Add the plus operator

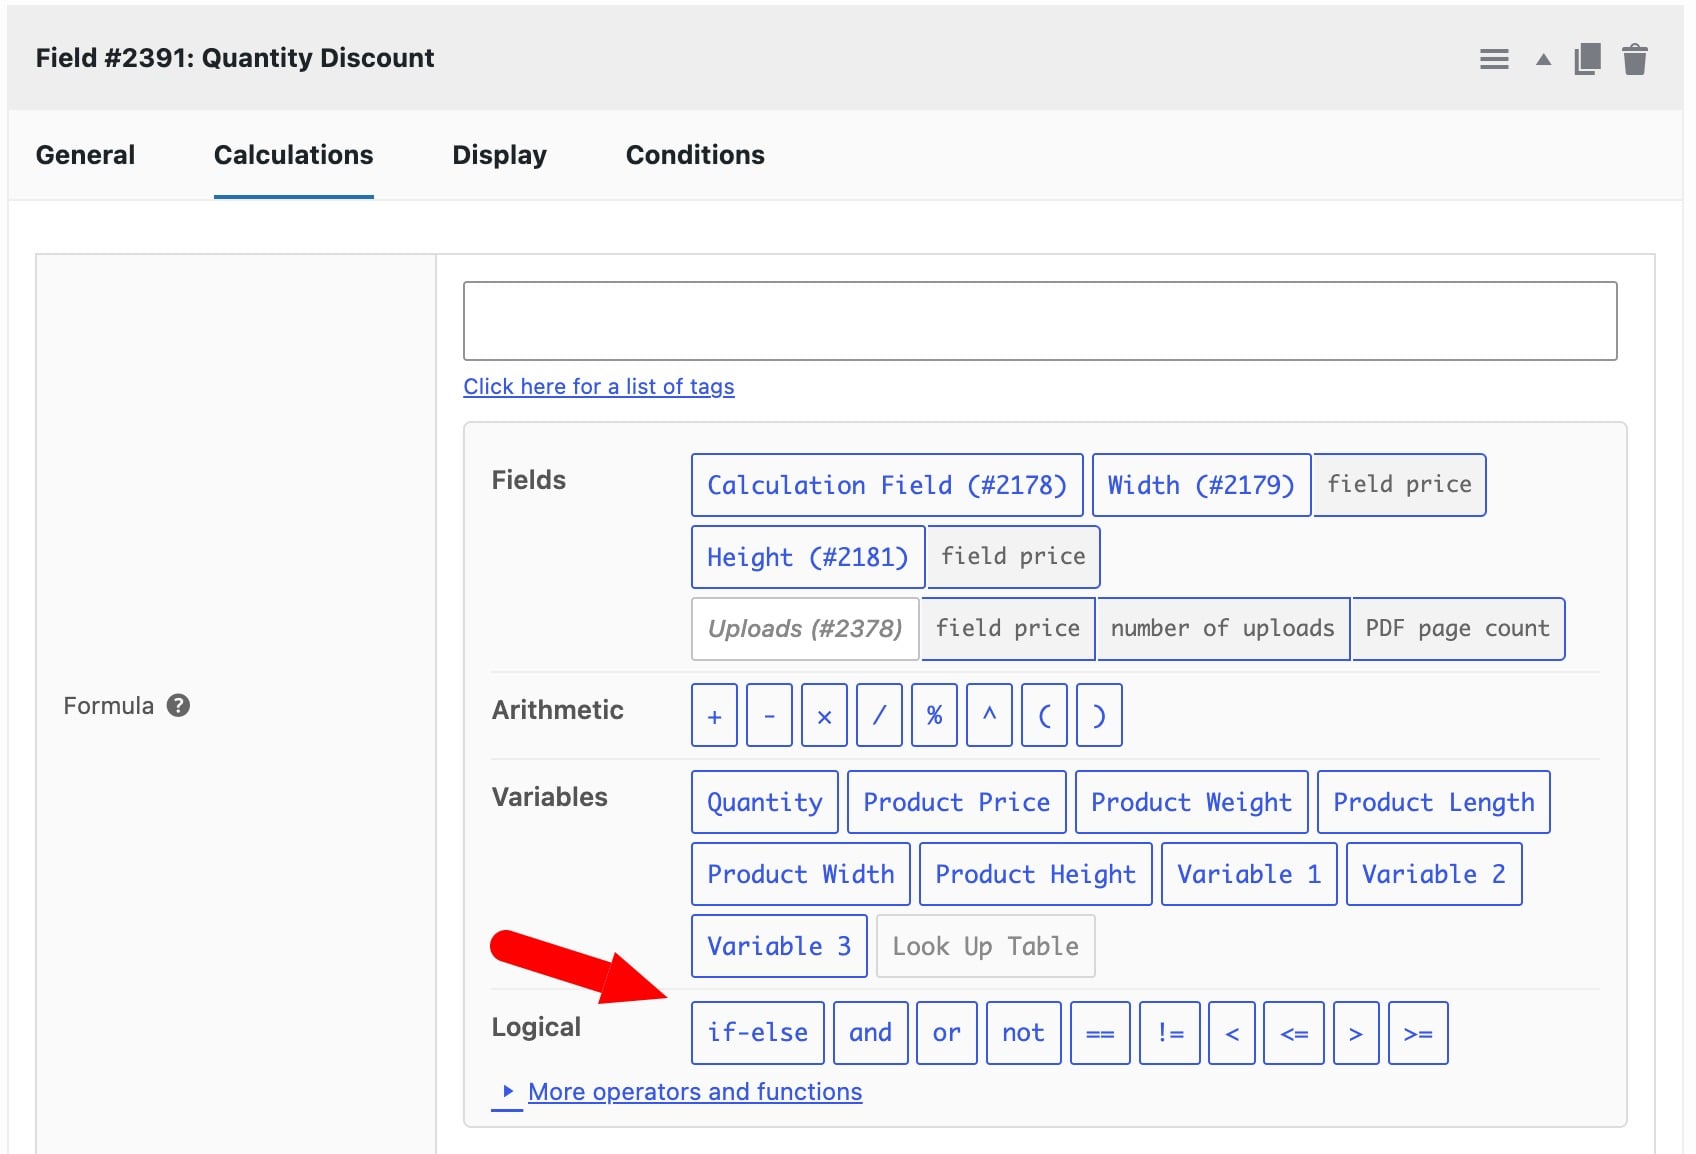(x=715, y=715)
